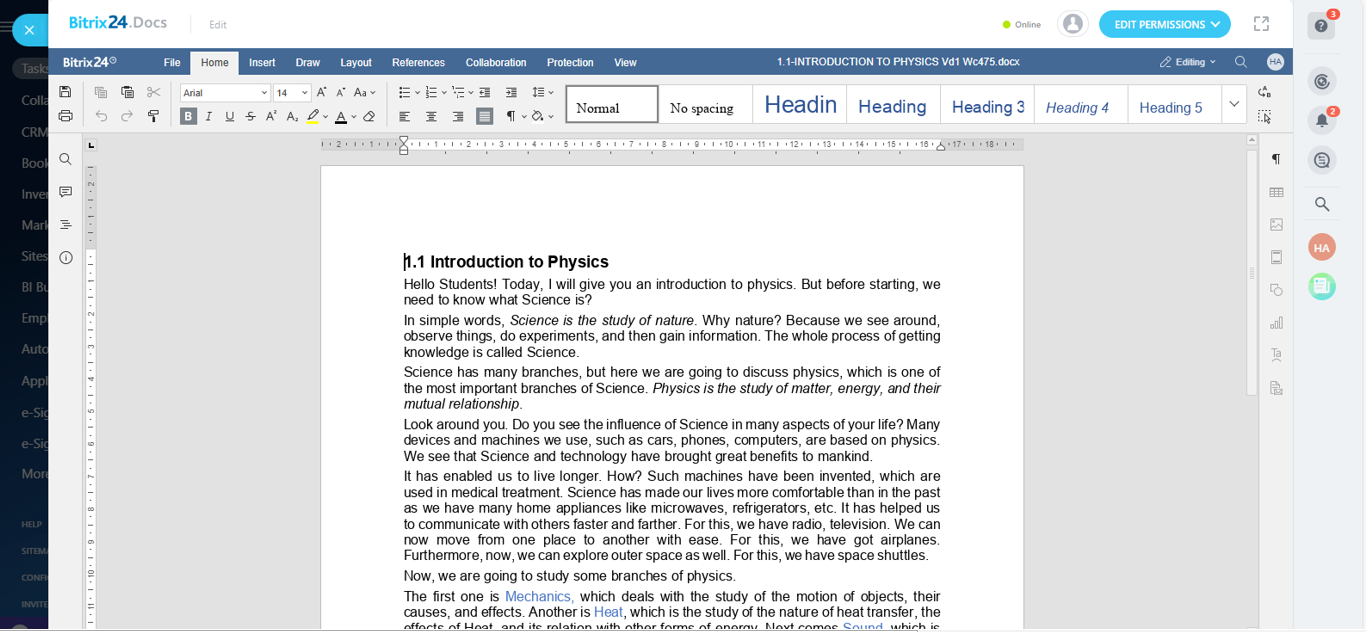The width and height of the screenshot is (1366, 632).
Task: Apply the Normal paragraph style
Action: 612,104
